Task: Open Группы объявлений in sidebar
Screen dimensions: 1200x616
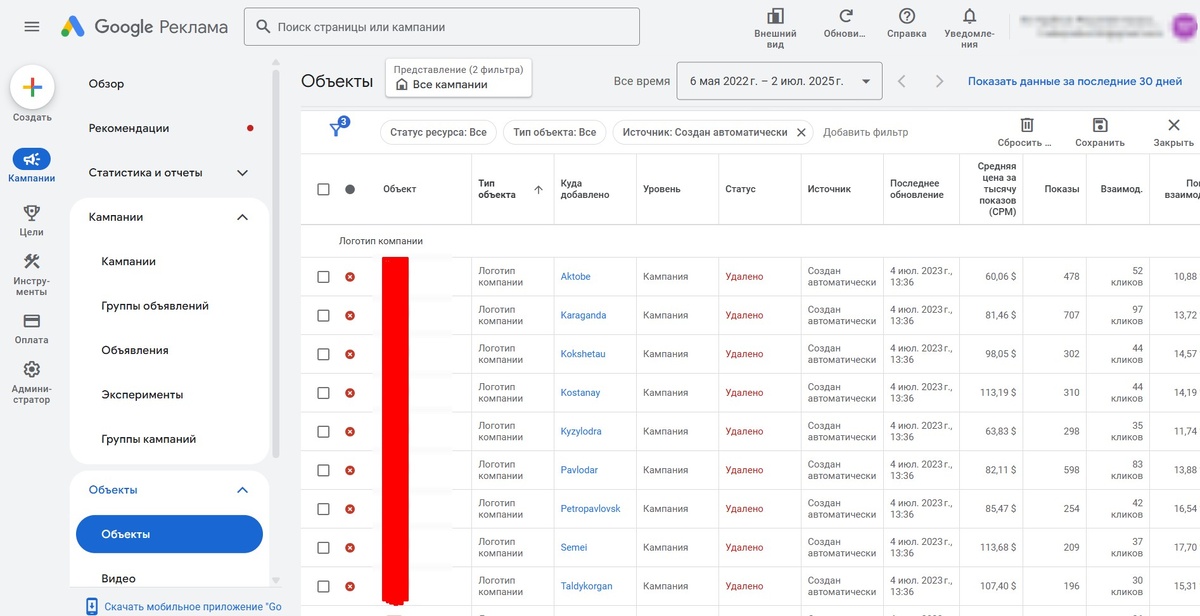Action: (x=155, y=306)
